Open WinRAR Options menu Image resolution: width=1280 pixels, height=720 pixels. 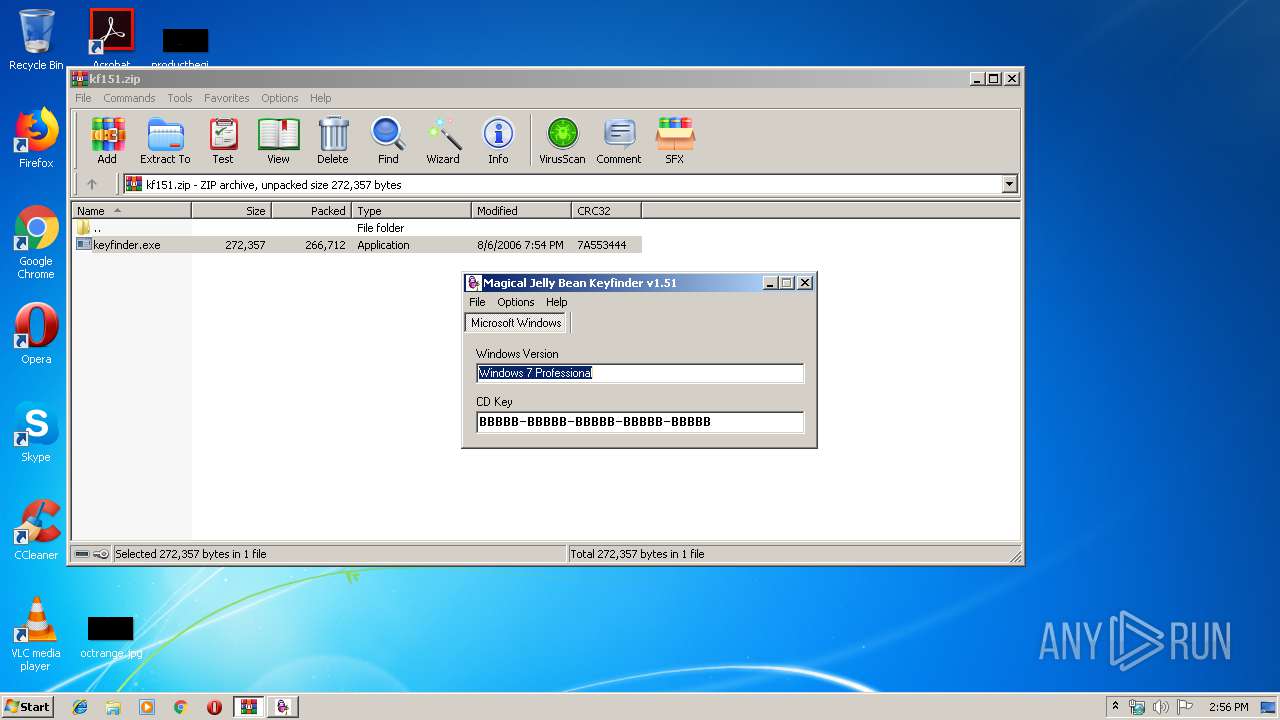(280, 98)
